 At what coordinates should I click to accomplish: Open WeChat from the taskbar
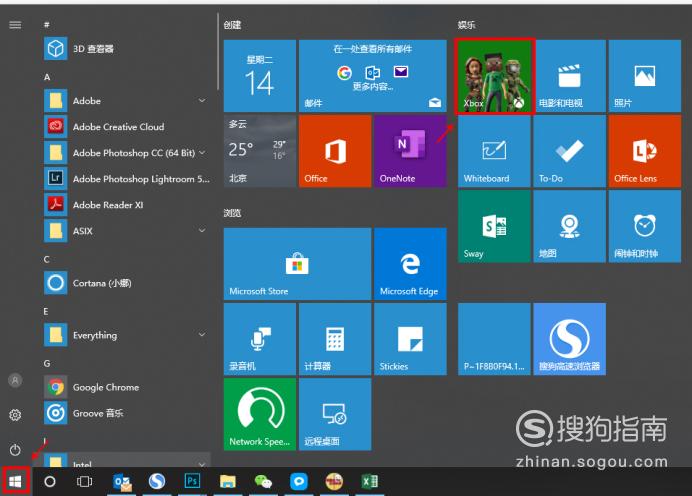point(263,481)
